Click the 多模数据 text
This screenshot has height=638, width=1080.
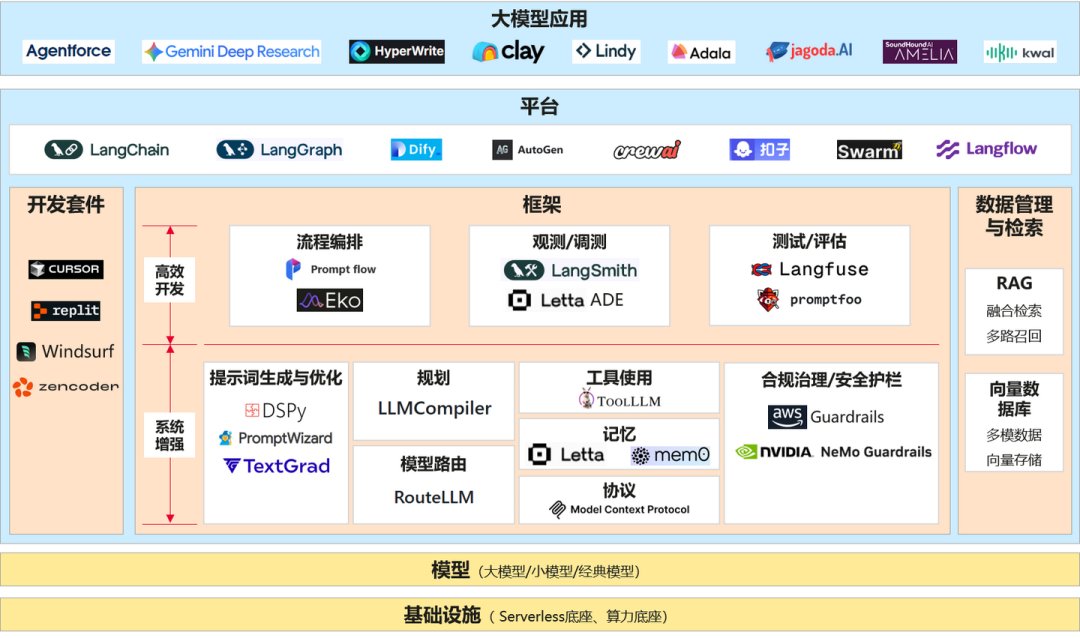click(x=1014, y=435)
